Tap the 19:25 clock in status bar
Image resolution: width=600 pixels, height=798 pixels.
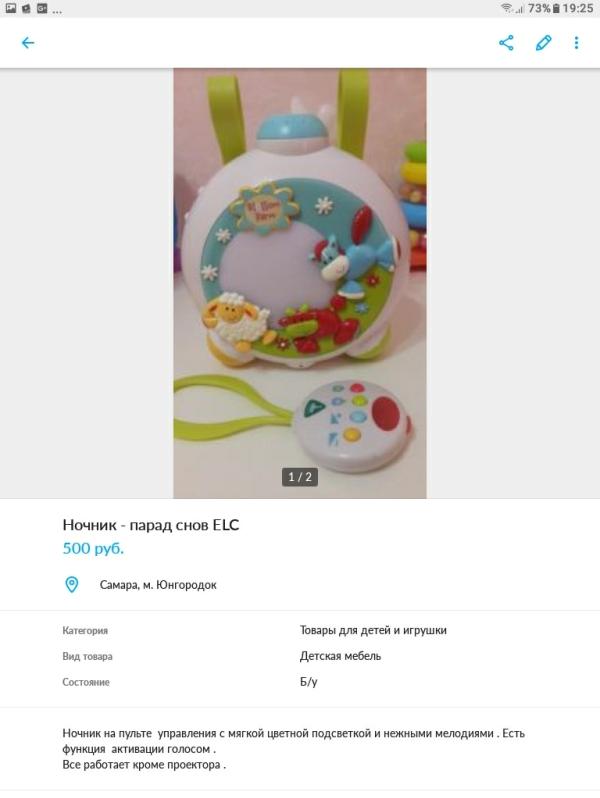[578, 8]
